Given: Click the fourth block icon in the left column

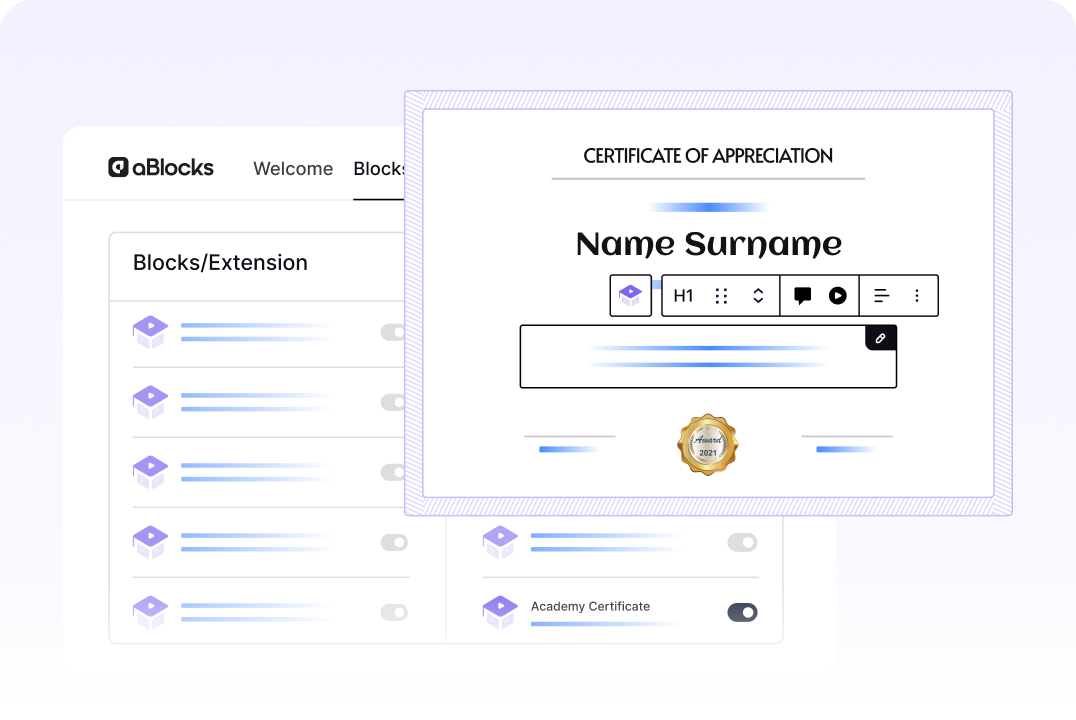Looking at the screenshot, I should click(x=150, y=542).
